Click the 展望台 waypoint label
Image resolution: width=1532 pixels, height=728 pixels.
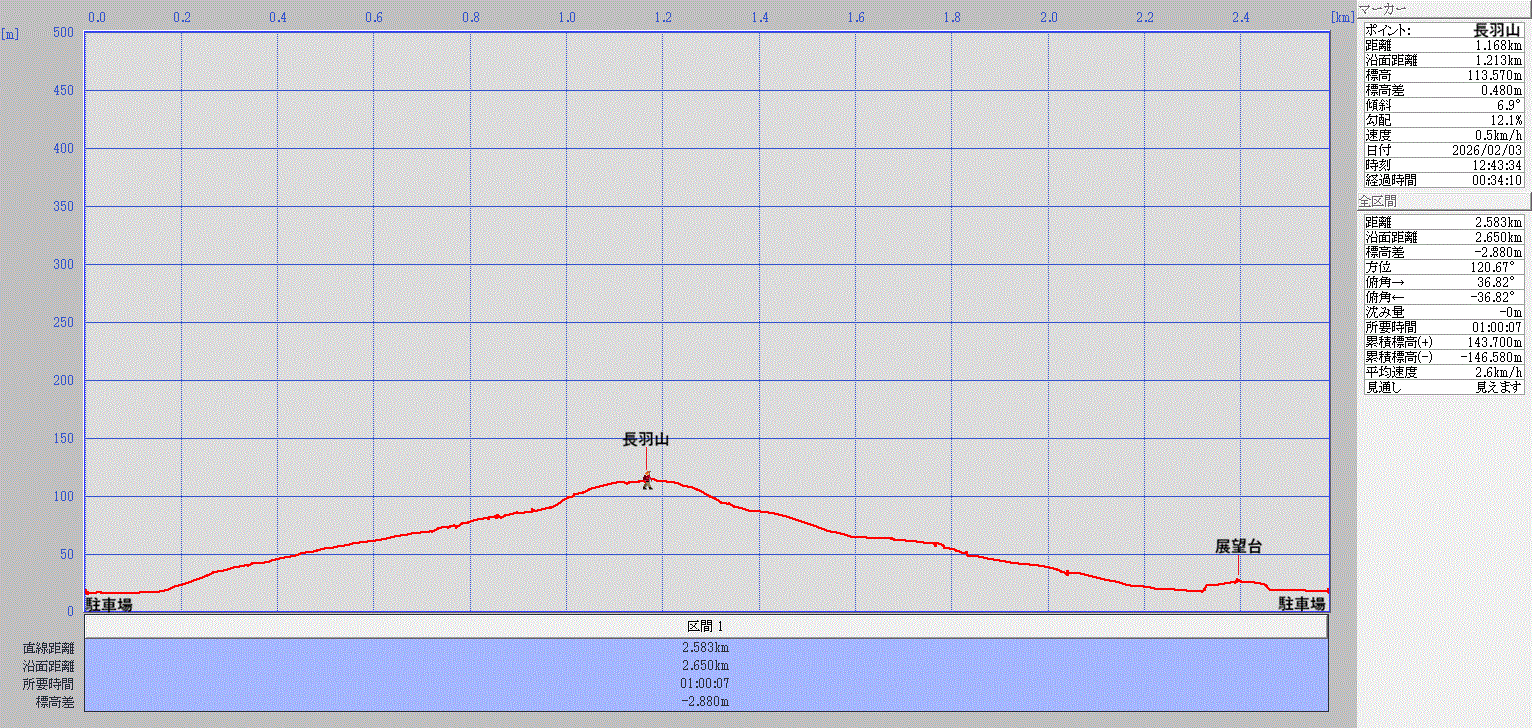point(1238,546)
